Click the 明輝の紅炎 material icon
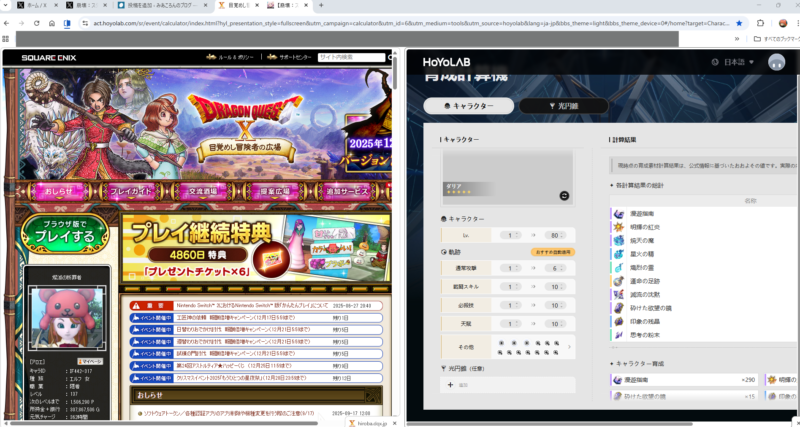Screen dimensions: 800x427 point(618,227)
